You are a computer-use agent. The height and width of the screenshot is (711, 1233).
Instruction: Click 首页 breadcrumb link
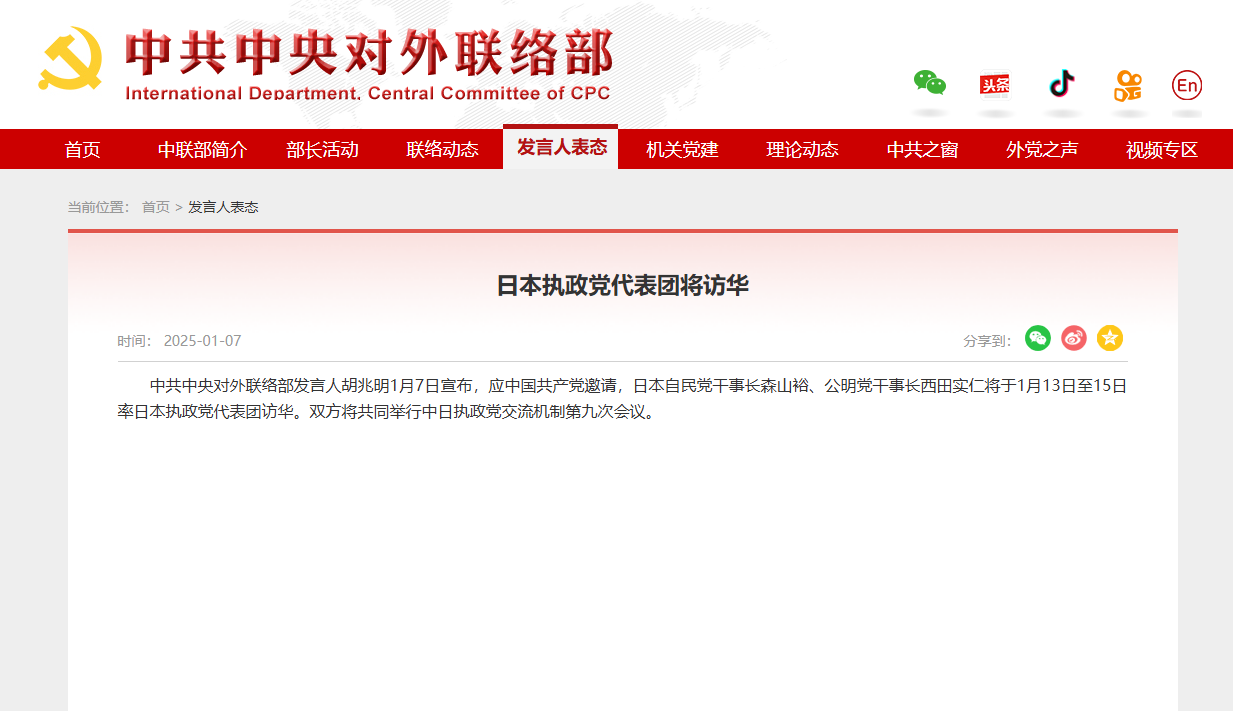(x=155, y=207)
